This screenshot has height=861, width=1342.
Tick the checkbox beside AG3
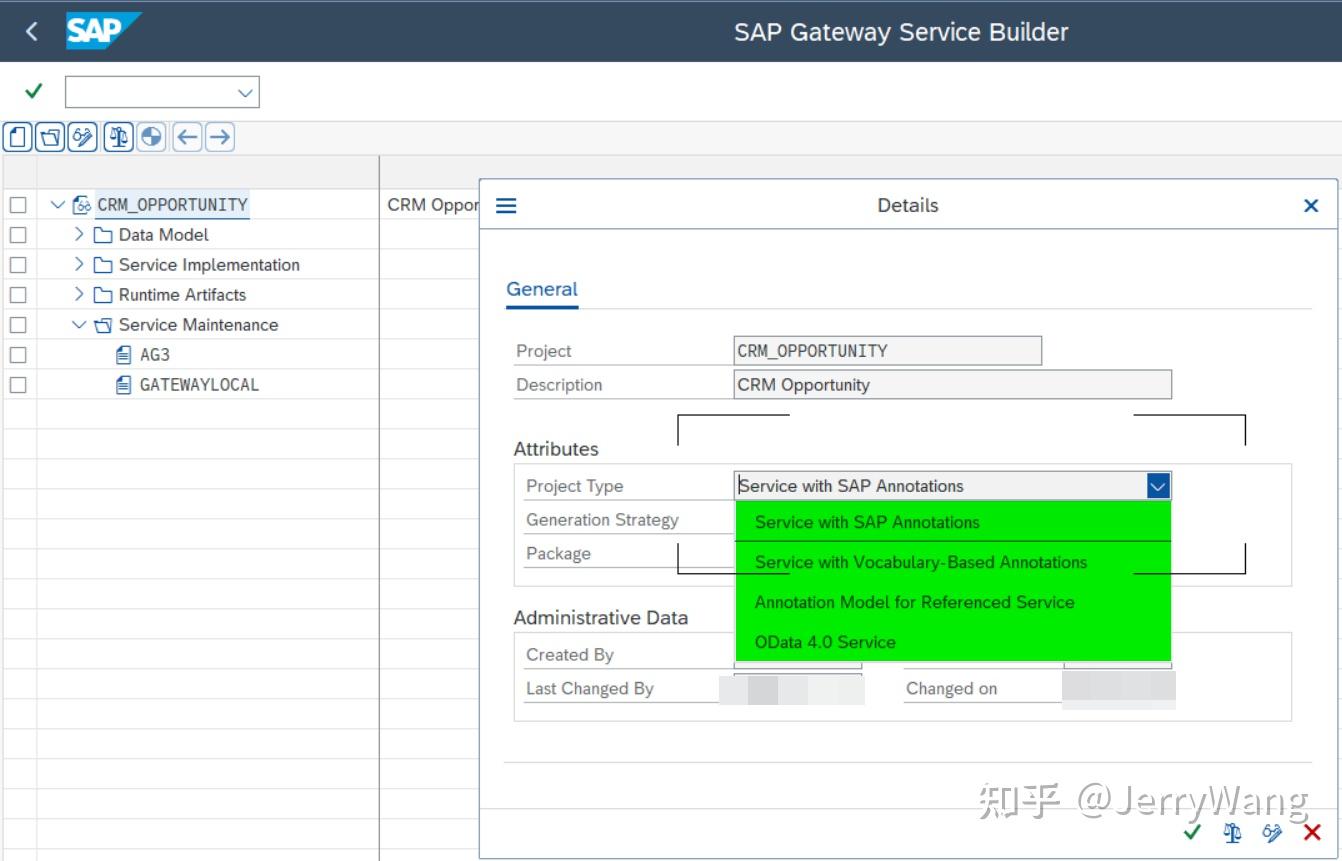tap(18, 354)
